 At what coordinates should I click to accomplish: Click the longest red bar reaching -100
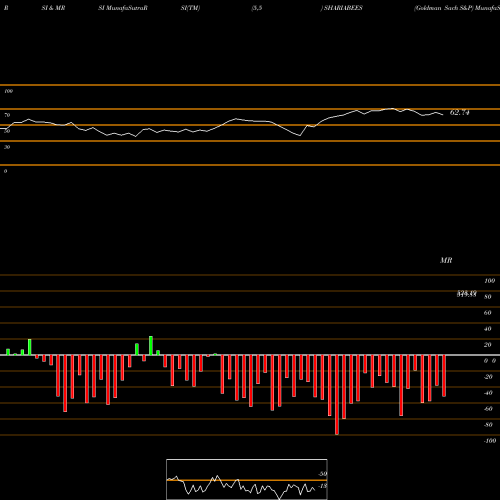337,395
